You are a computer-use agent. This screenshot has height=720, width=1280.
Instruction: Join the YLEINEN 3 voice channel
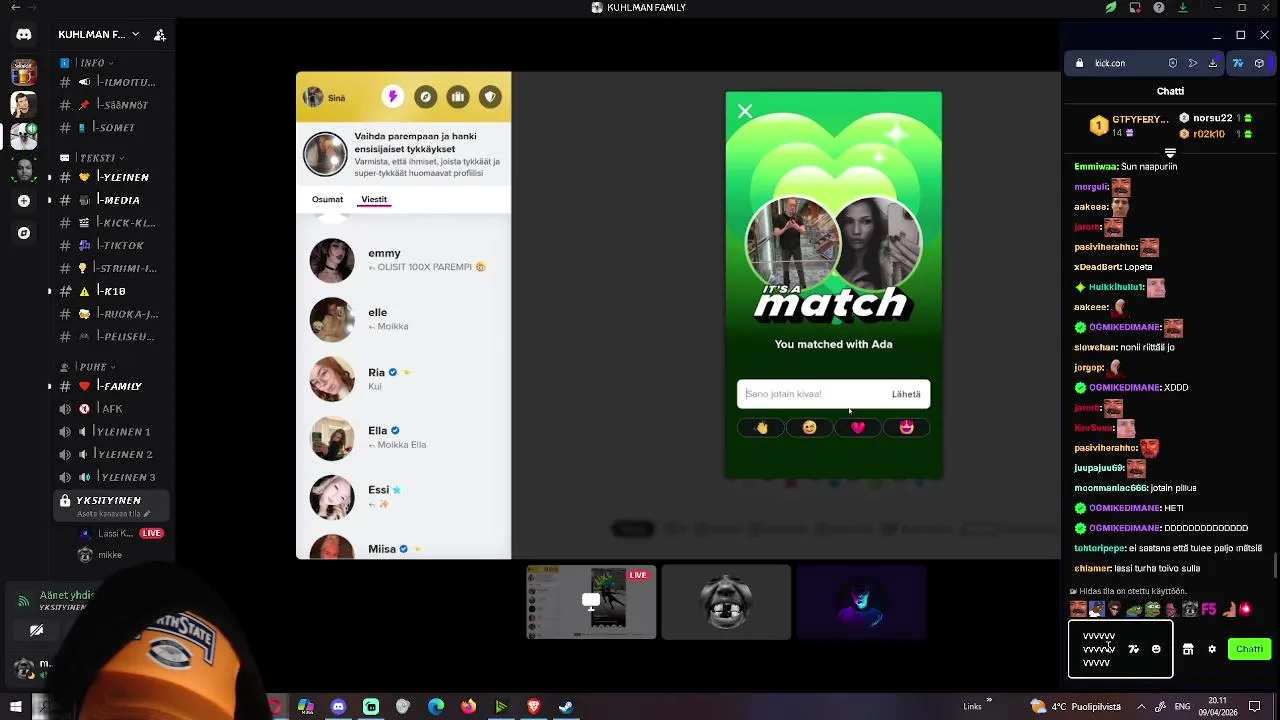pos(112,477)
